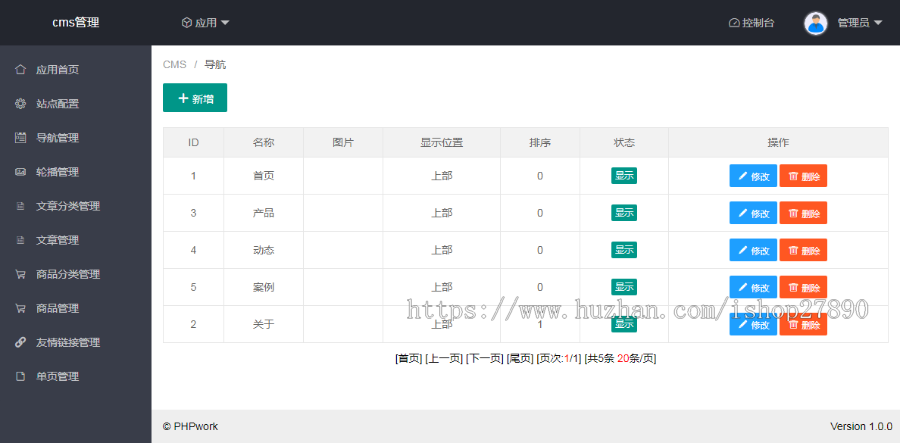Click the document icon beside 文章分类管理
This screenshot has width=900, height=443.
coord(21,206)
